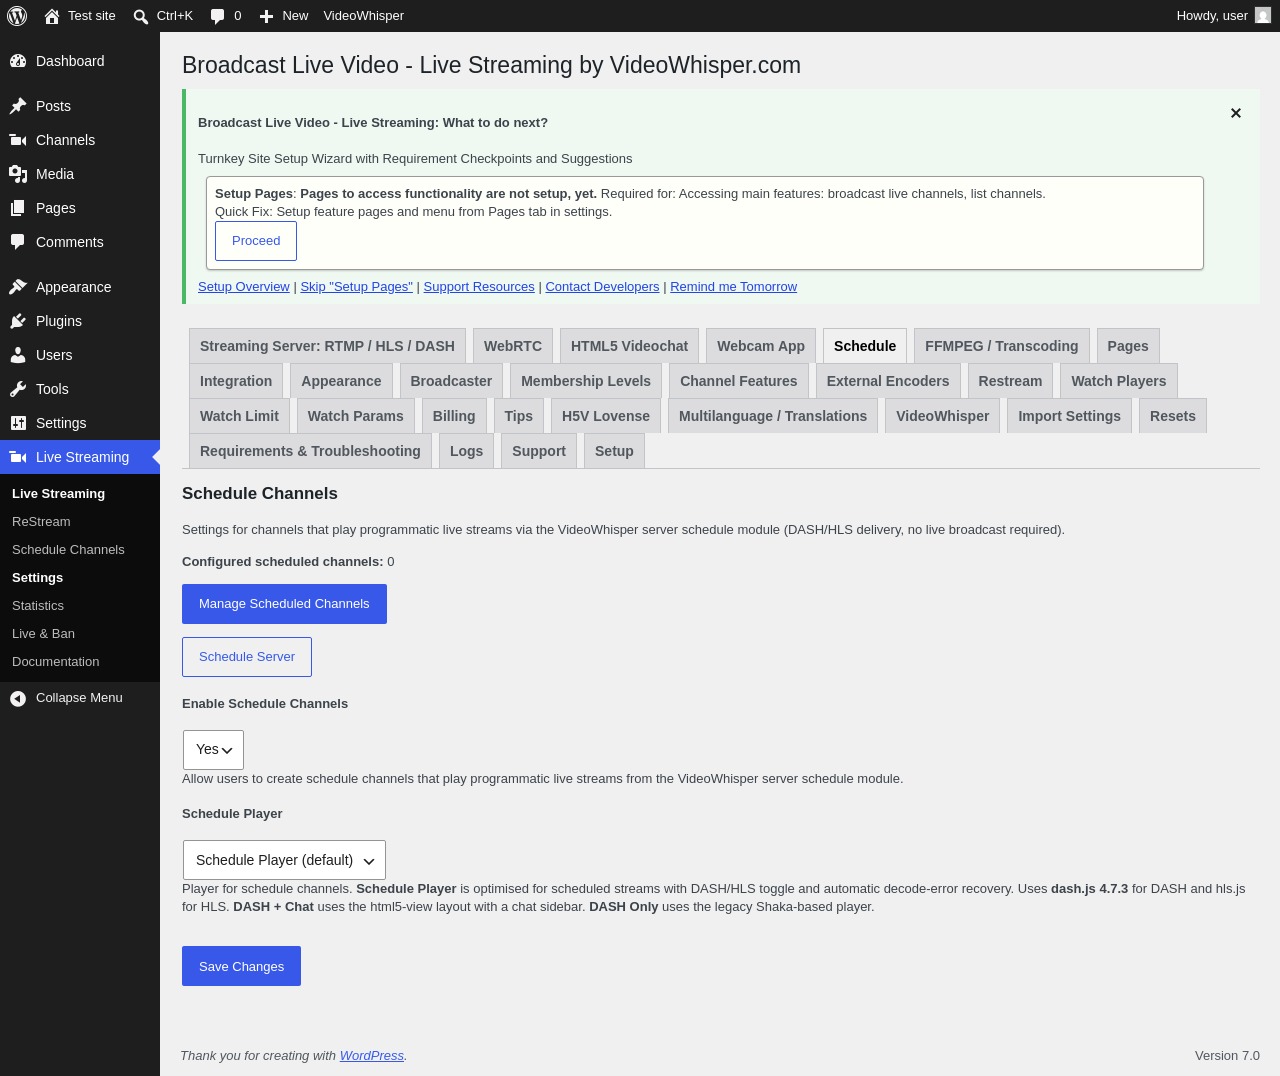This screenshot has height=1076, width=1280.
Task: Open the Restream tab
Action: tap(1010, 381)
